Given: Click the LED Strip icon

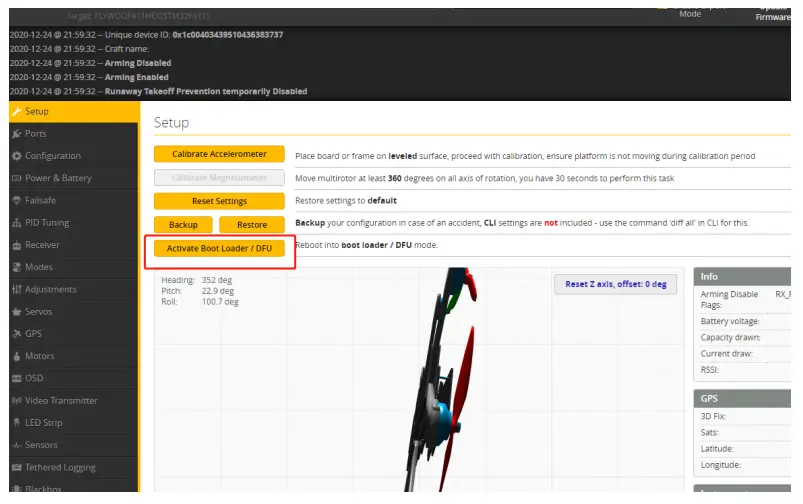Looking at the screenshot, I should [x=16, y=423].
